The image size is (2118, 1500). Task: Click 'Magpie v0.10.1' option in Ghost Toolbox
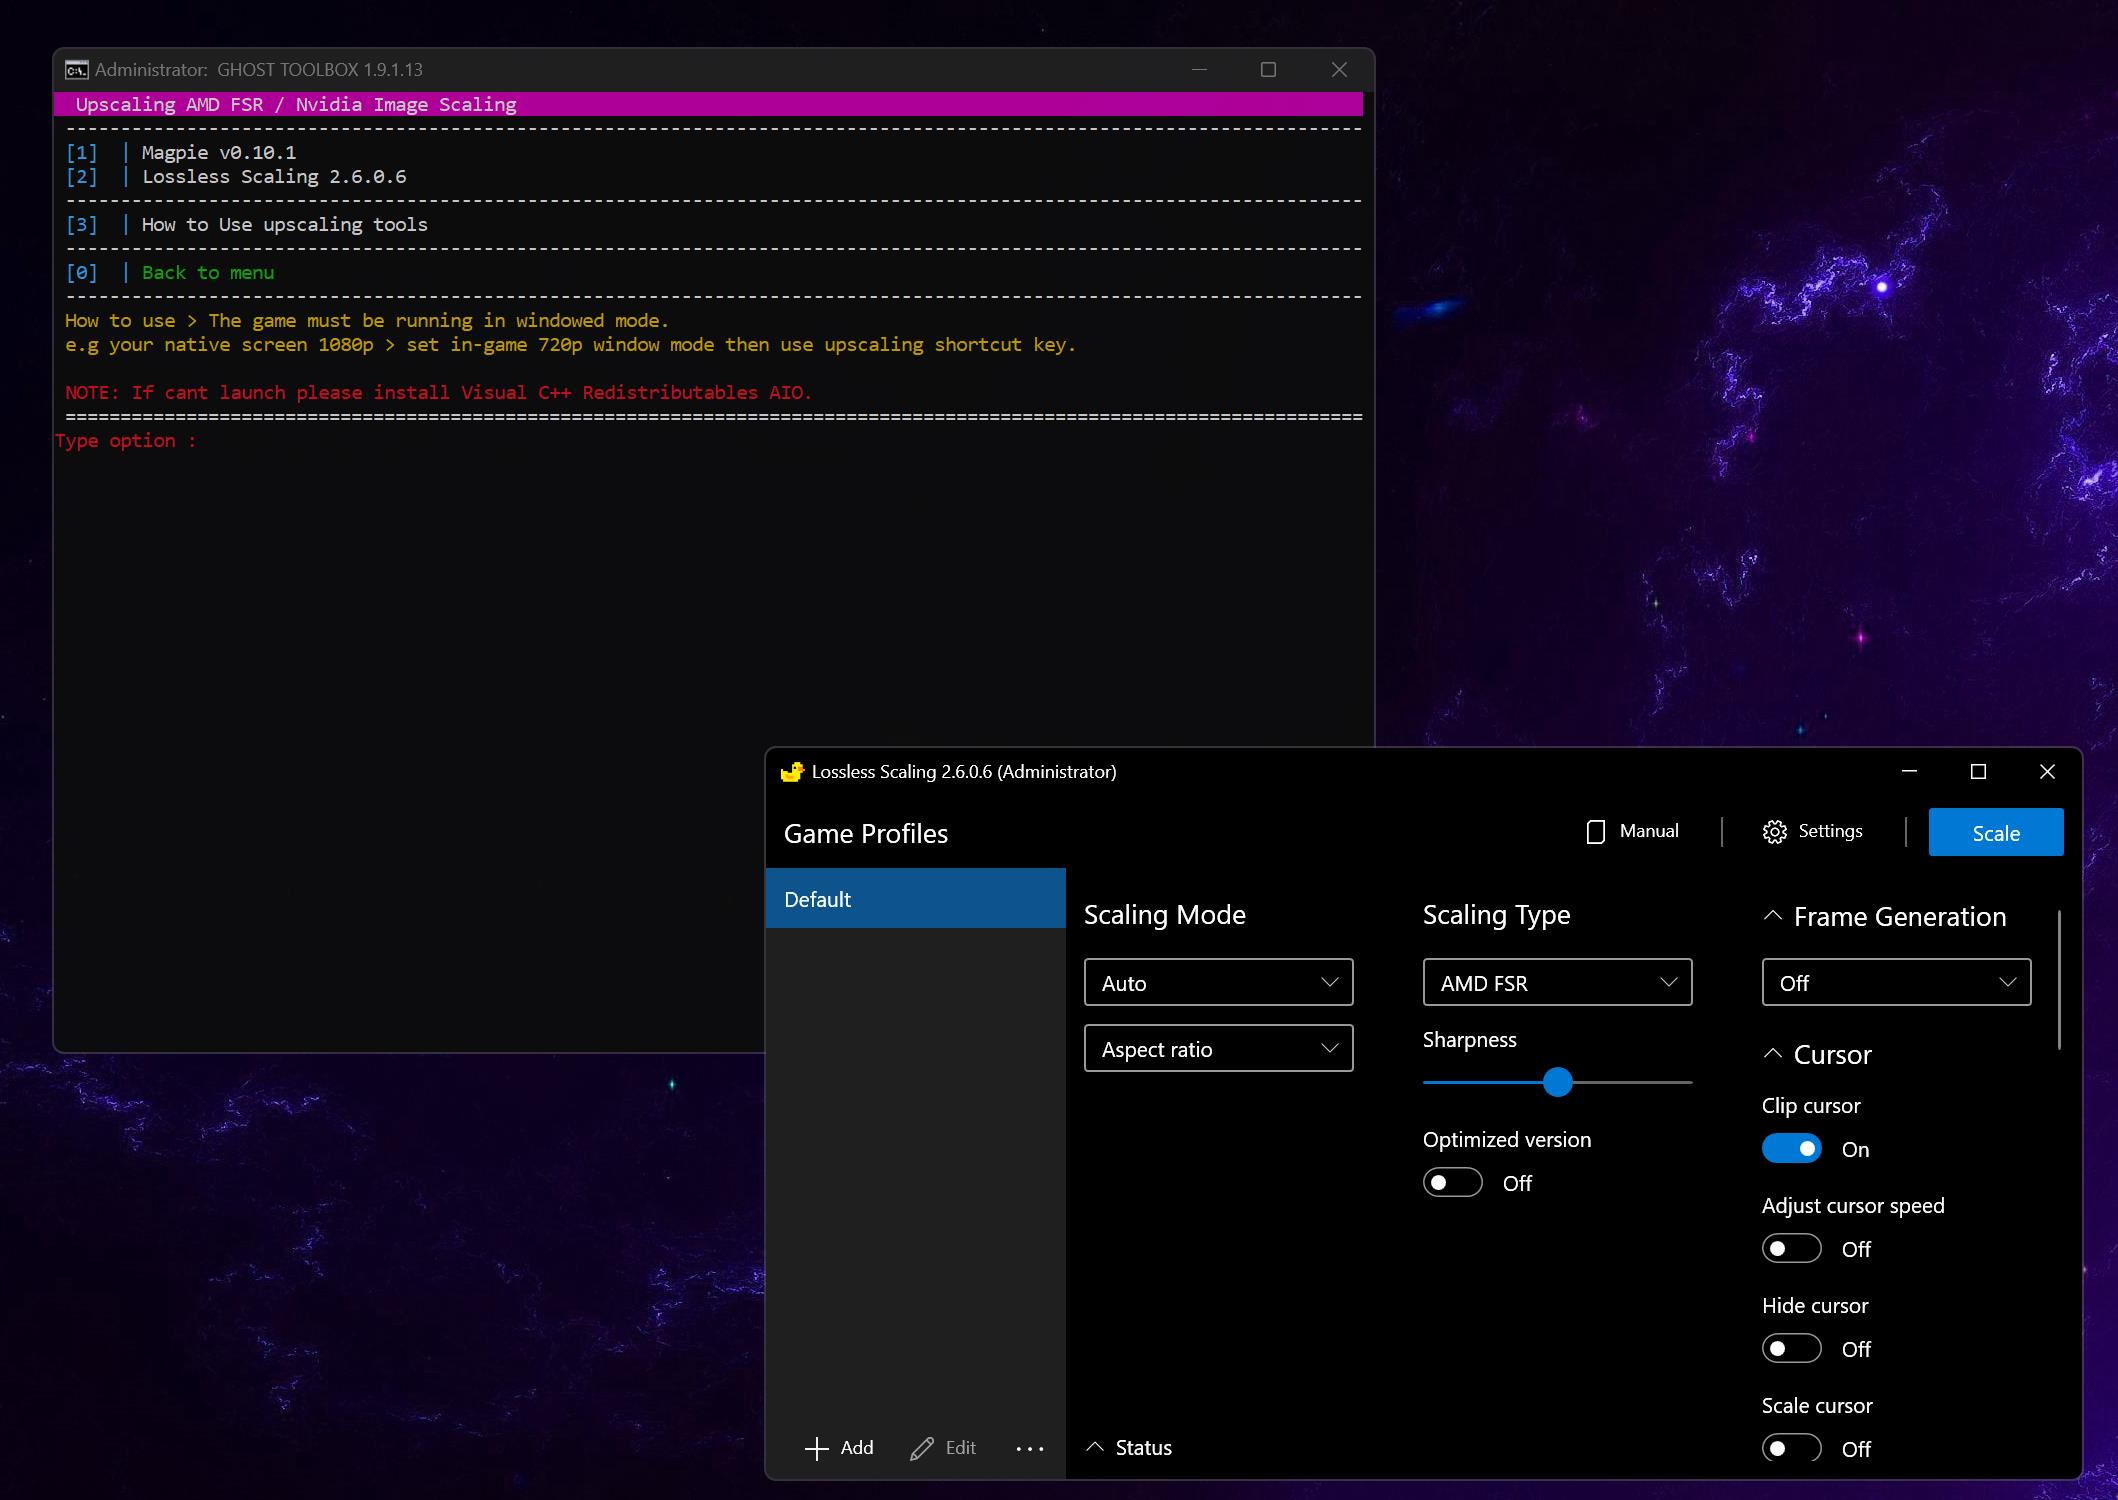(x=219, y=153)
